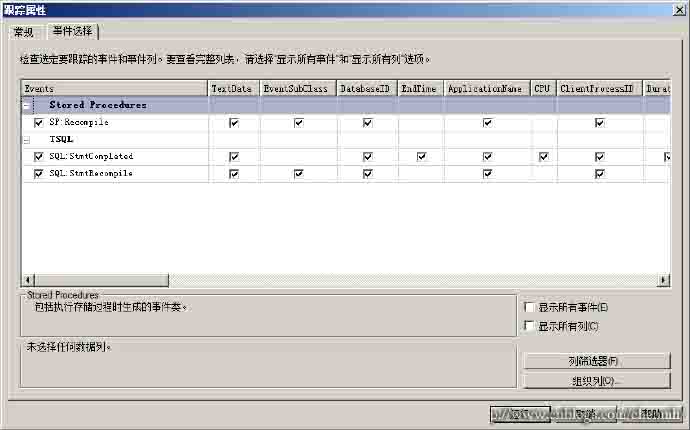Collapse the TSQL event group
Image resolution: width=690 pixels, height=430 pixels.
point(26,140)
